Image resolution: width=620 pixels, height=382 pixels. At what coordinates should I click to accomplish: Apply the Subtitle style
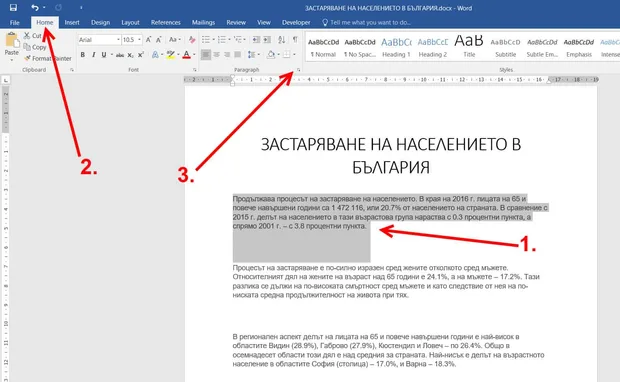coord(505,47)
